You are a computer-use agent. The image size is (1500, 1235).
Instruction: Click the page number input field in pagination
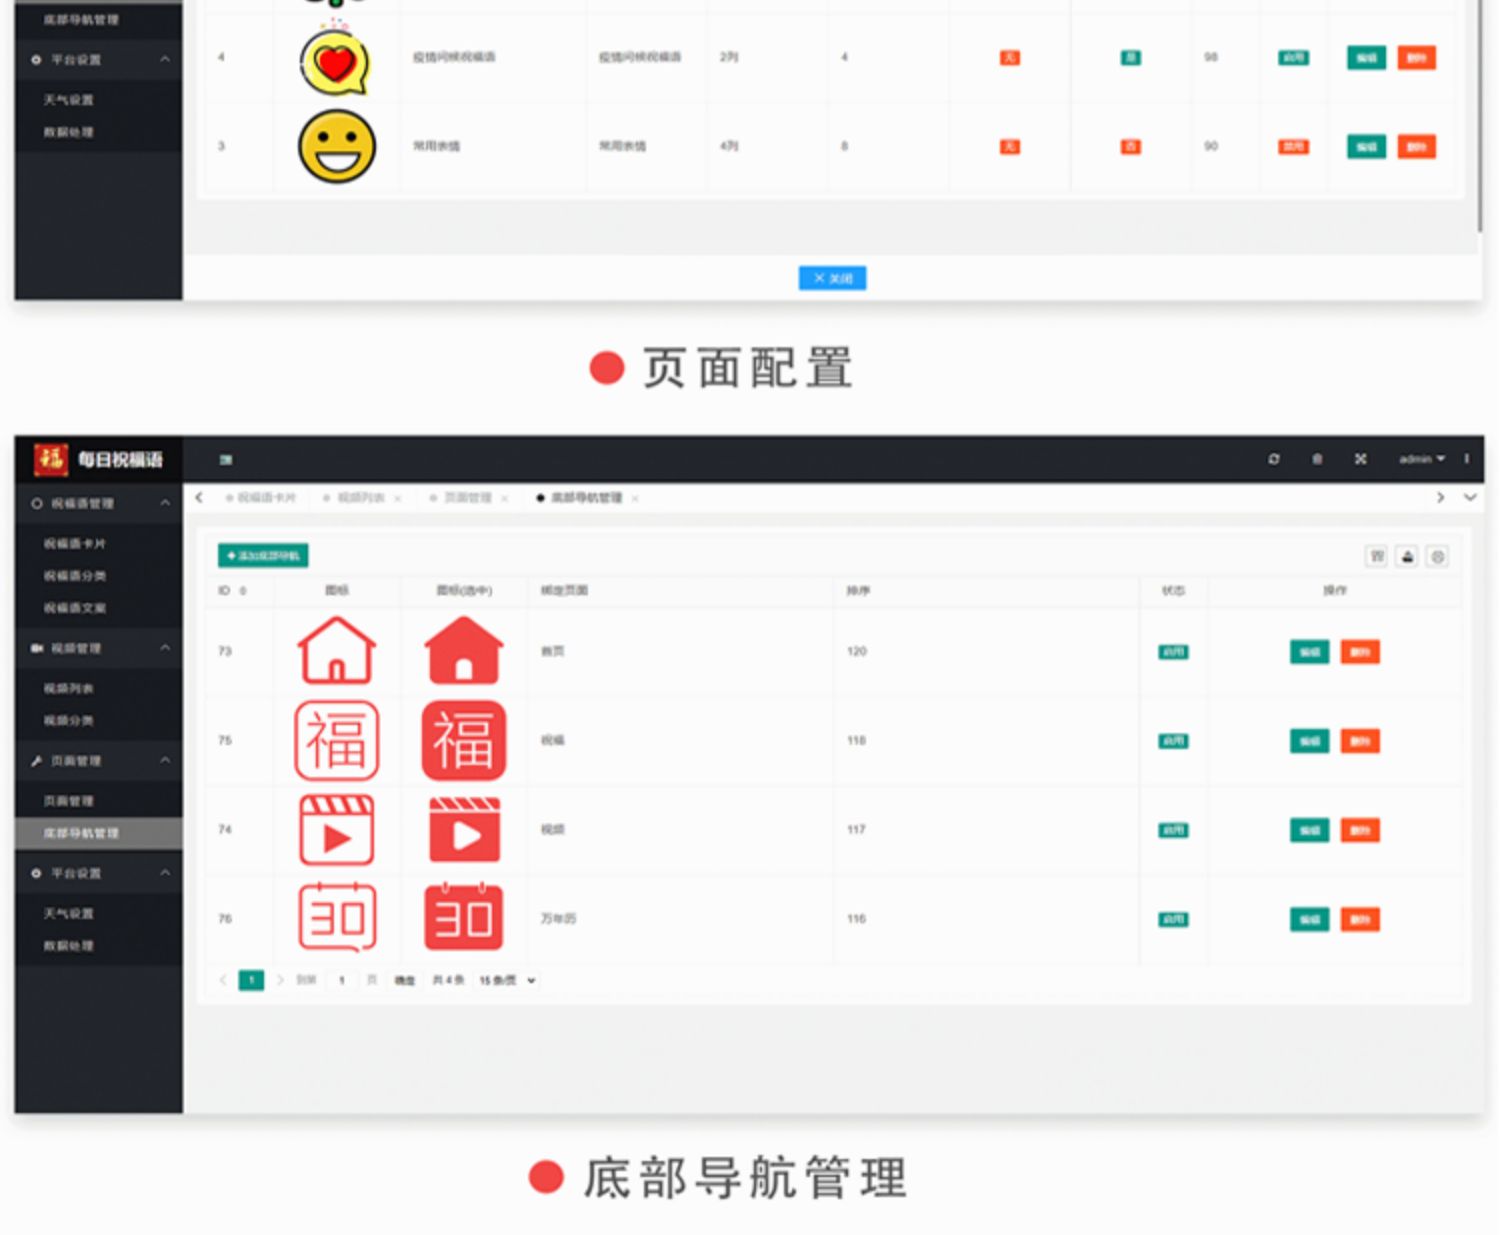(x=342, y=981)
